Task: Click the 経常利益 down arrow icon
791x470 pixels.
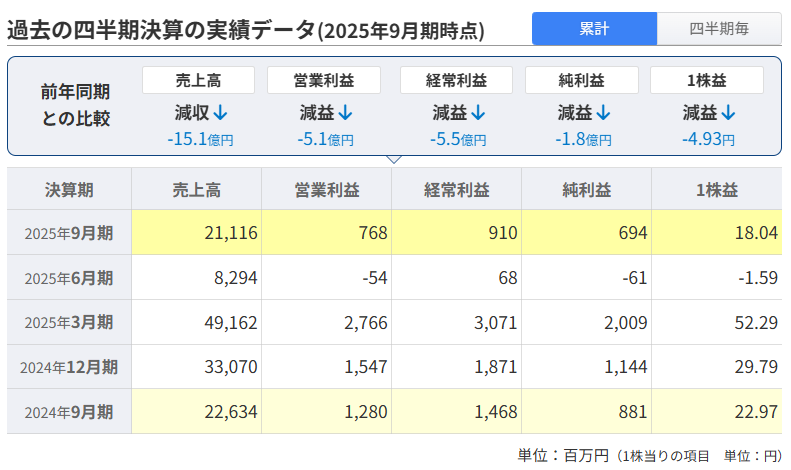Action: (480, 113)
